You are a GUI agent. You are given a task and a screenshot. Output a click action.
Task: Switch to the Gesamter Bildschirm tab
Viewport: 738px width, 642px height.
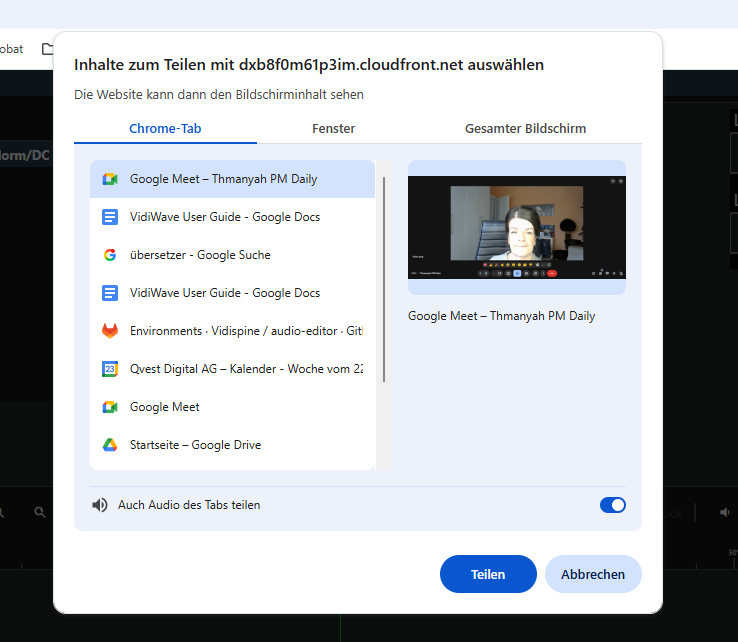pyautogui.click(x=525, y=128)
